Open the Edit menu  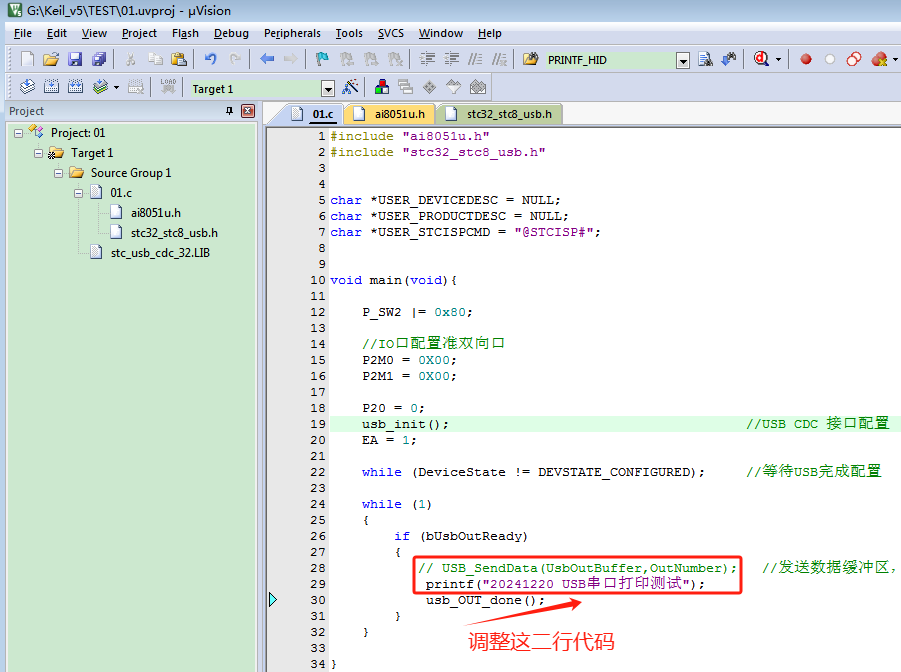pyautogui.click(x=57, y=33)
